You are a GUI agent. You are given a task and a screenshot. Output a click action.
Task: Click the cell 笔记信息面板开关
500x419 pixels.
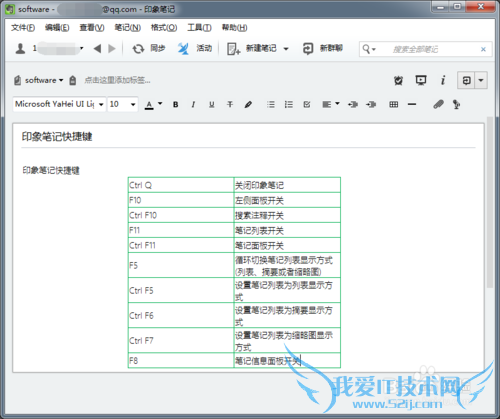[287, 360]
